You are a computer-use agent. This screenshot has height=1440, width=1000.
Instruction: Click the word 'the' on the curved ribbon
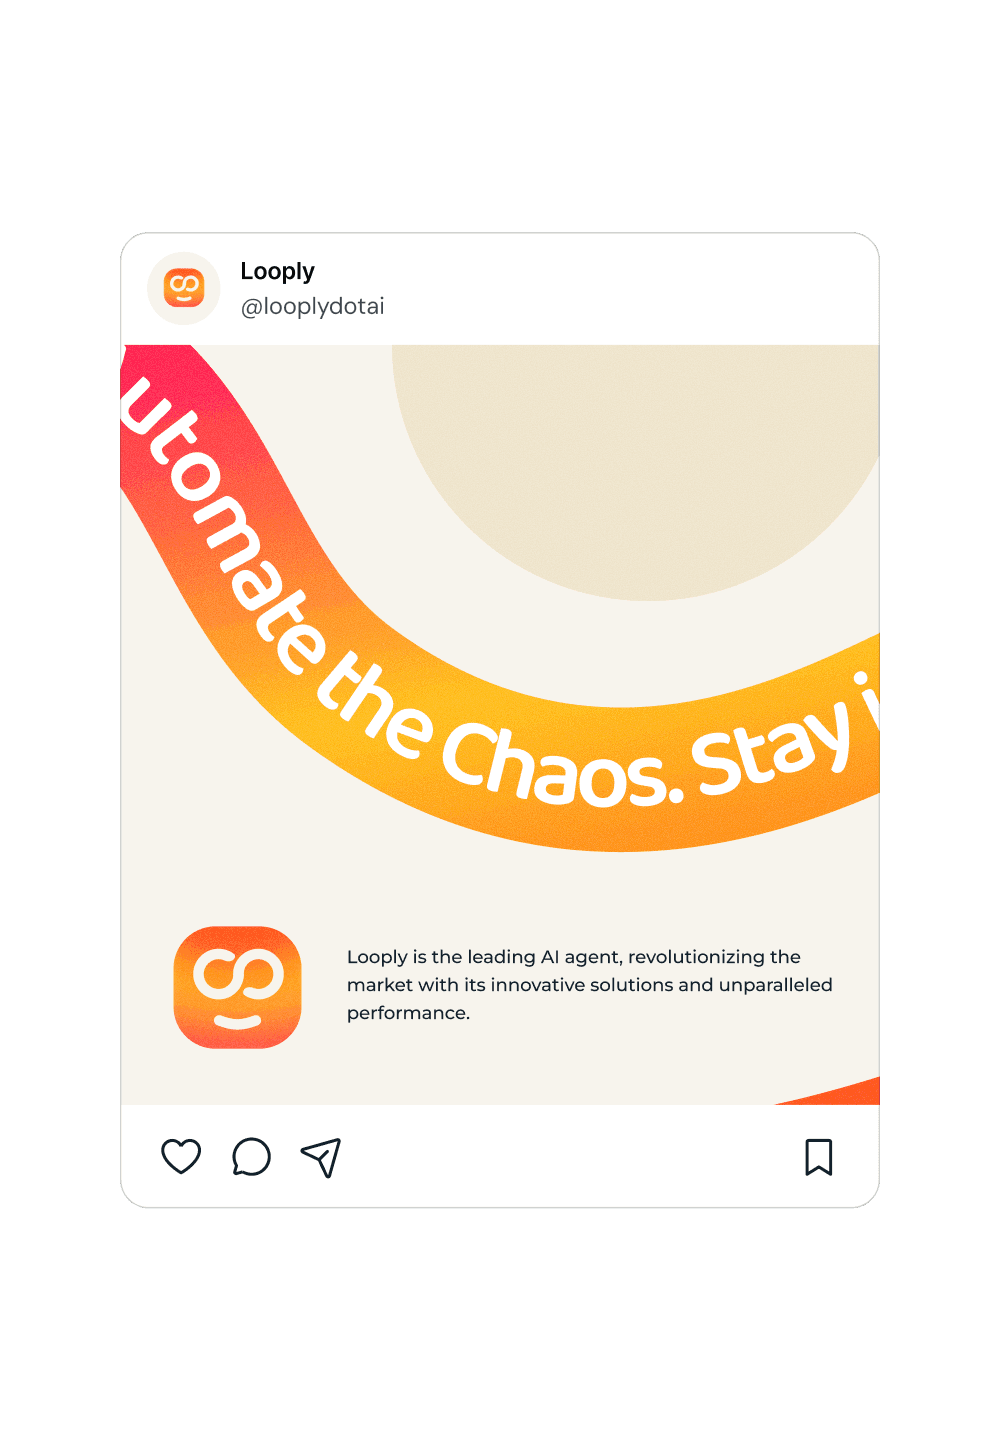[x=375, y=705]
